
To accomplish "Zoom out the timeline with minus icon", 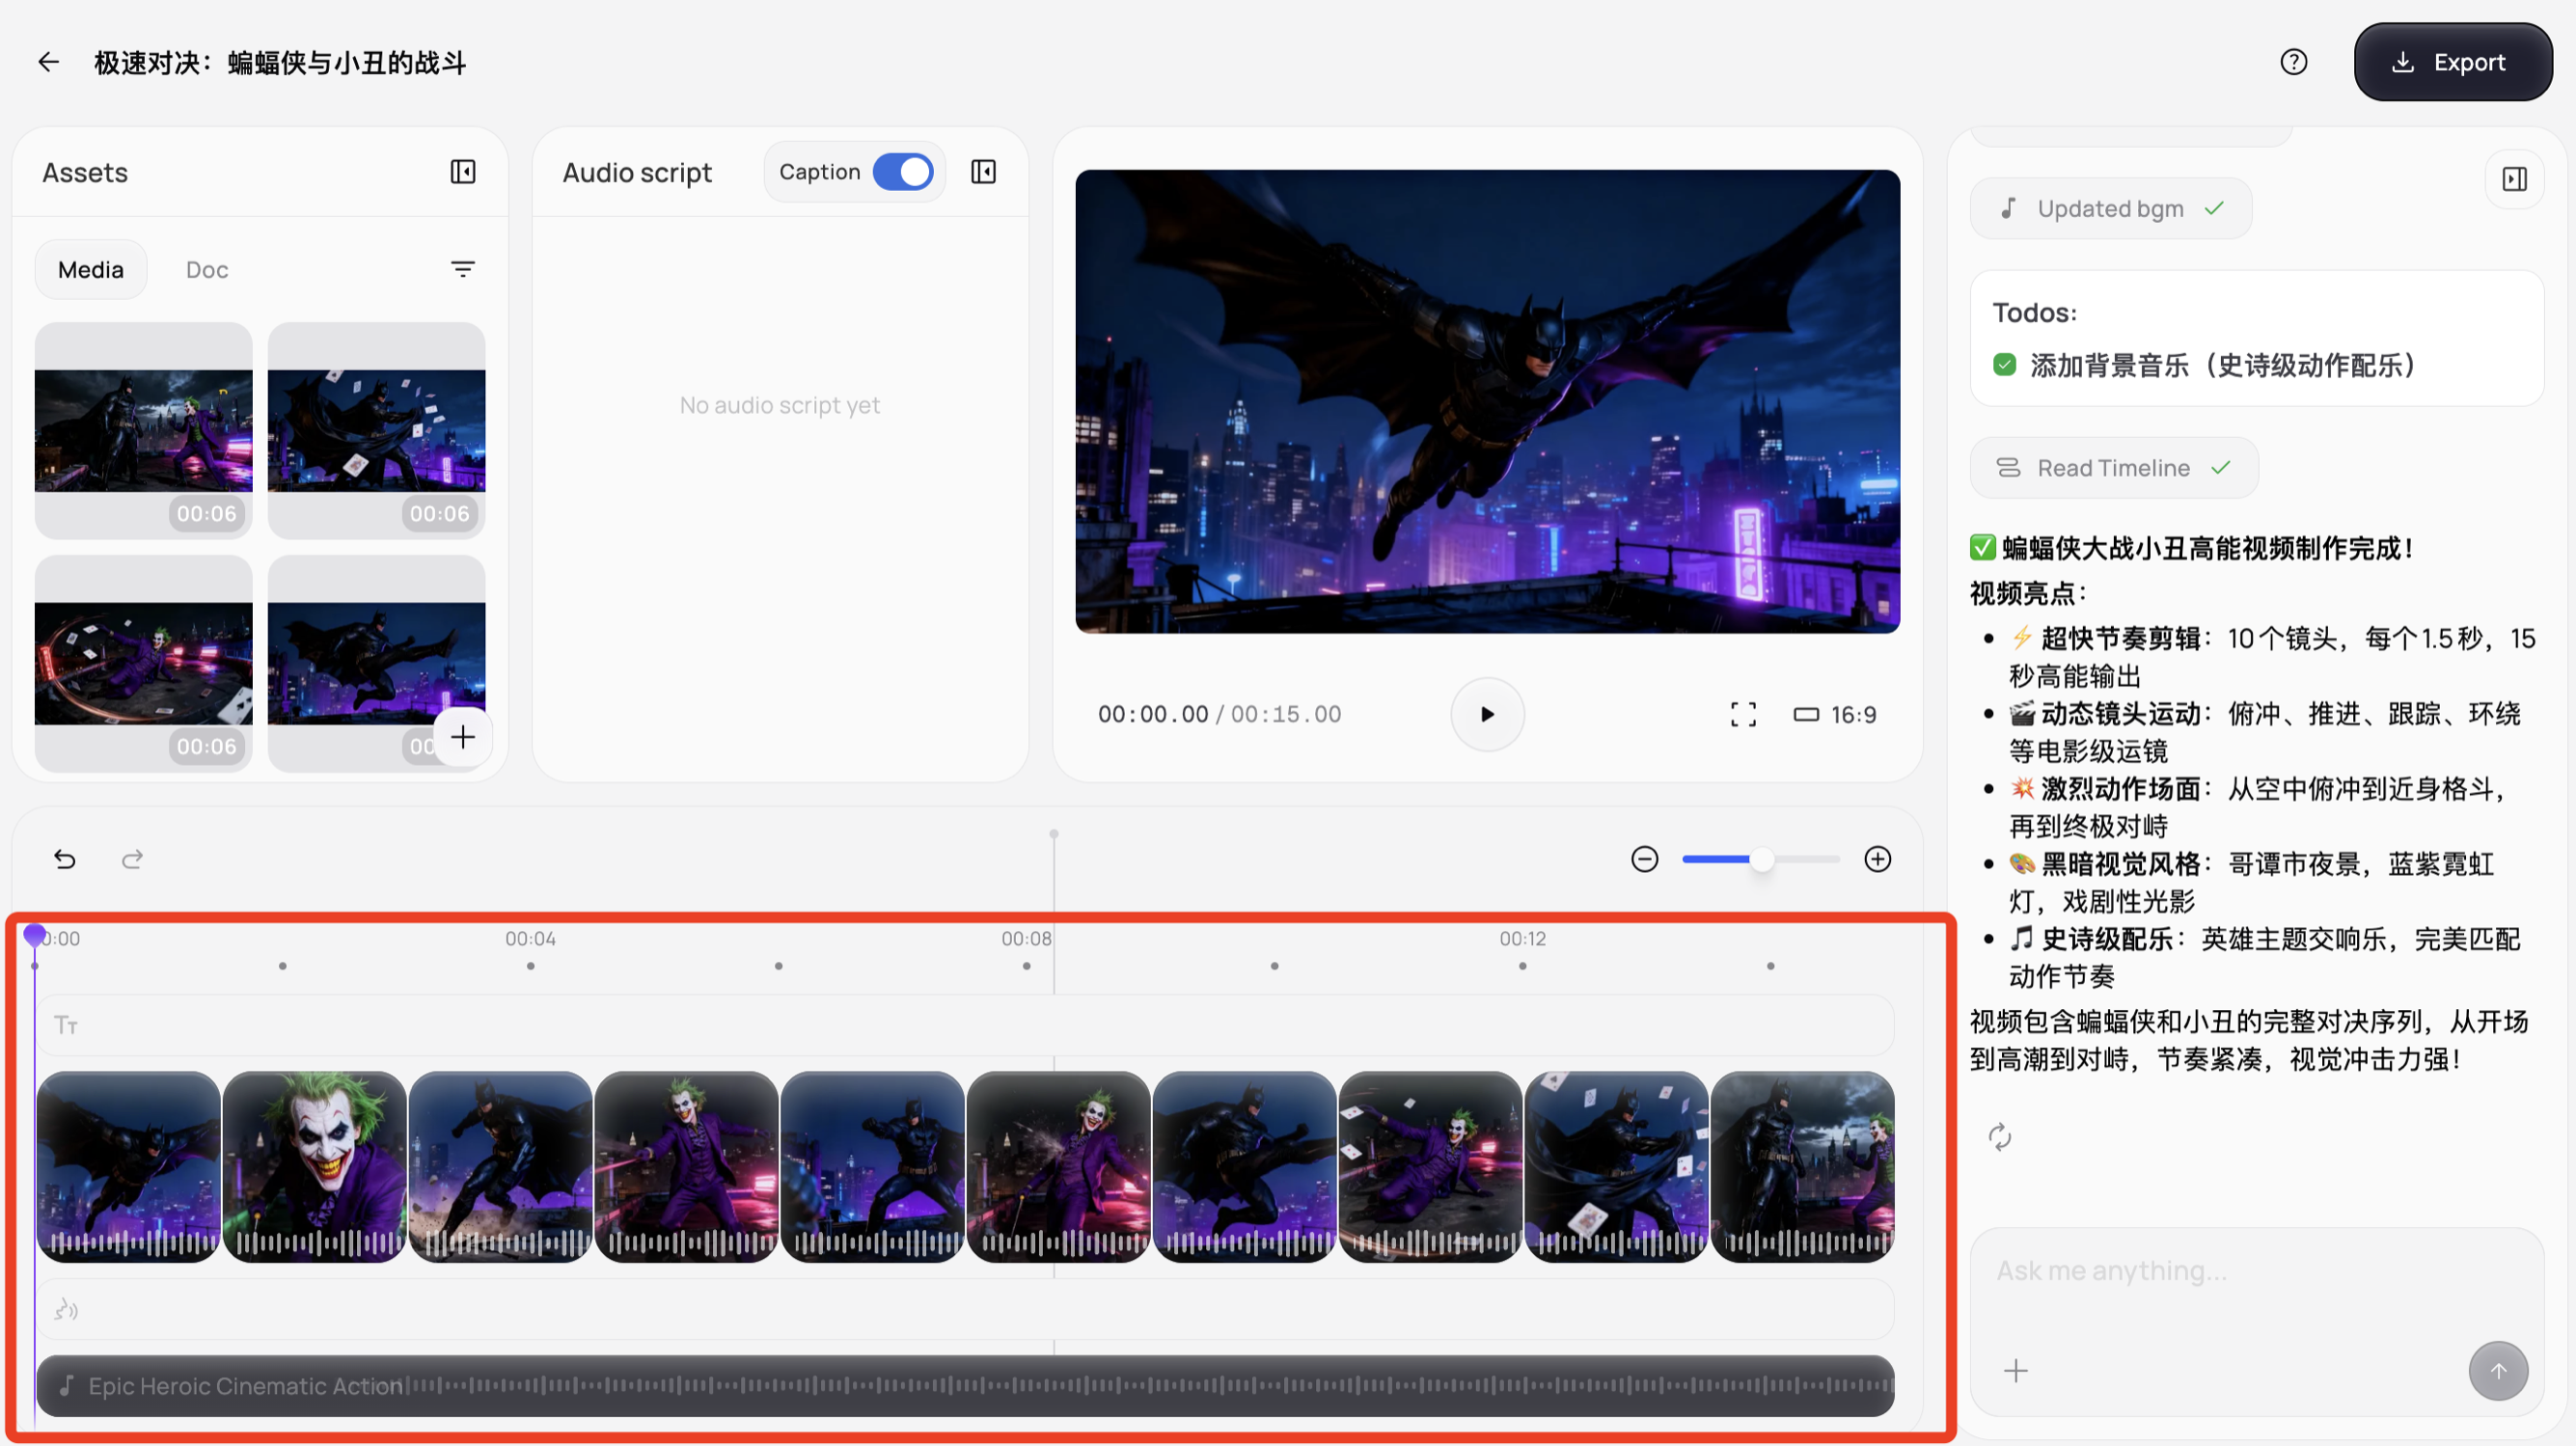I will (1644, 859).
